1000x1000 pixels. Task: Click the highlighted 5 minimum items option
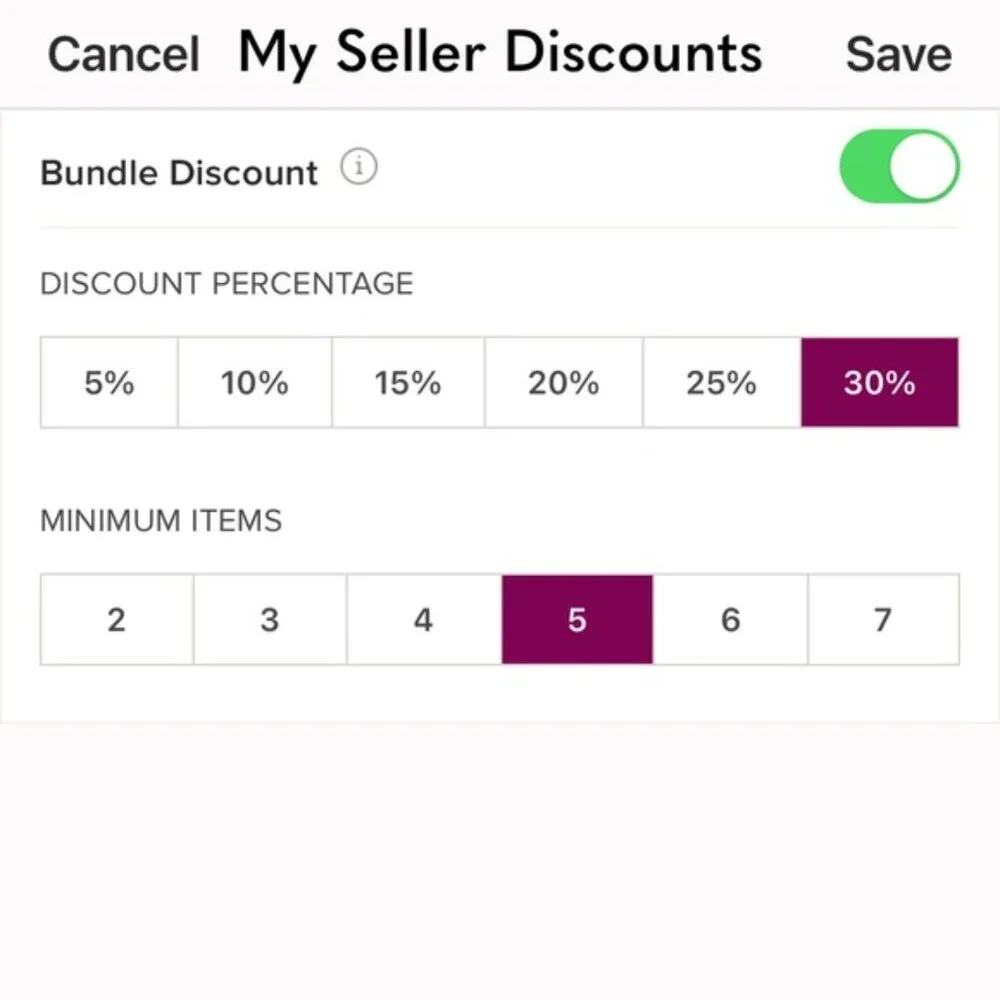coord(577,620)
